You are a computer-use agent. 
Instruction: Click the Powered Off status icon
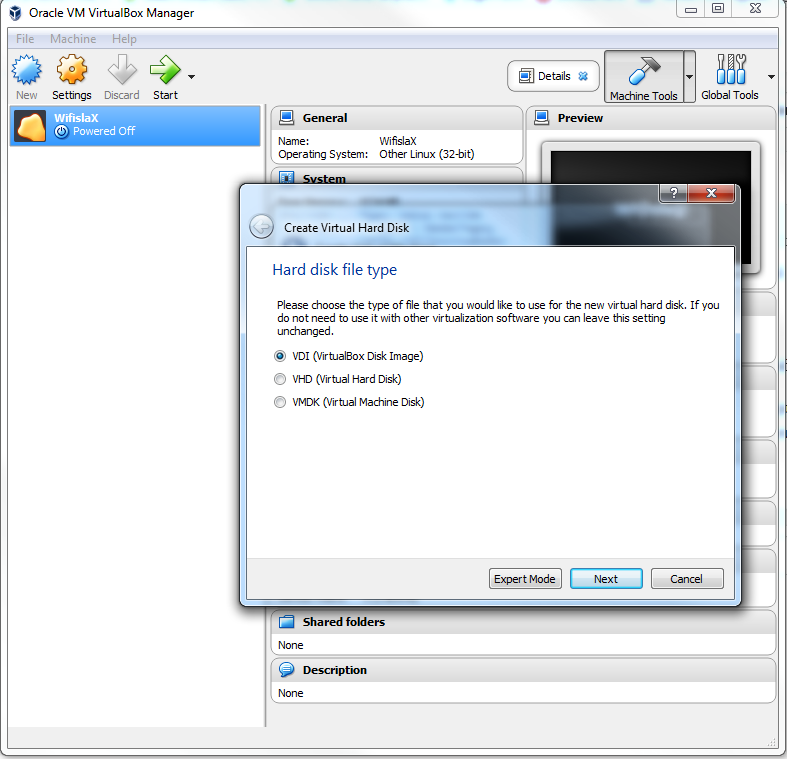tap(61, 132)
